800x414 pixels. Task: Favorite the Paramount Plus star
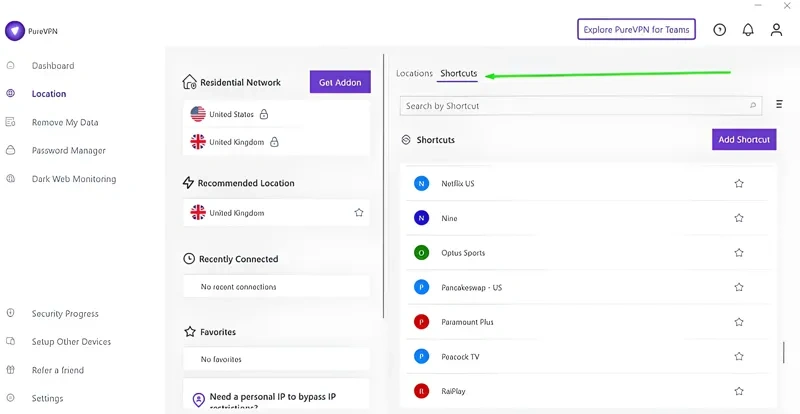739,322
